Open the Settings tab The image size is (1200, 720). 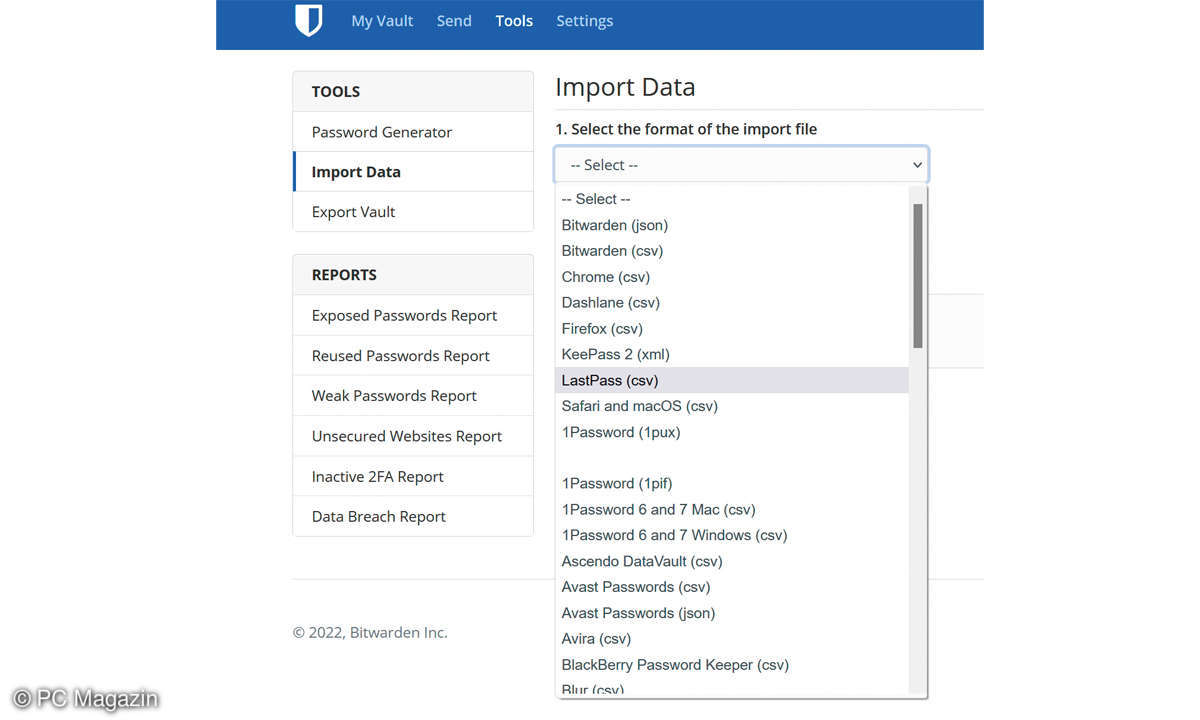tap(585, 21)
